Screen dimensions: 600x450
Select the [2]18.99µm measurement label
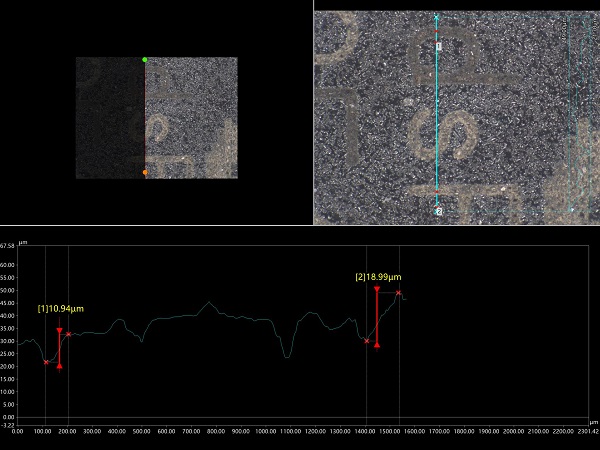click(377, 277)
